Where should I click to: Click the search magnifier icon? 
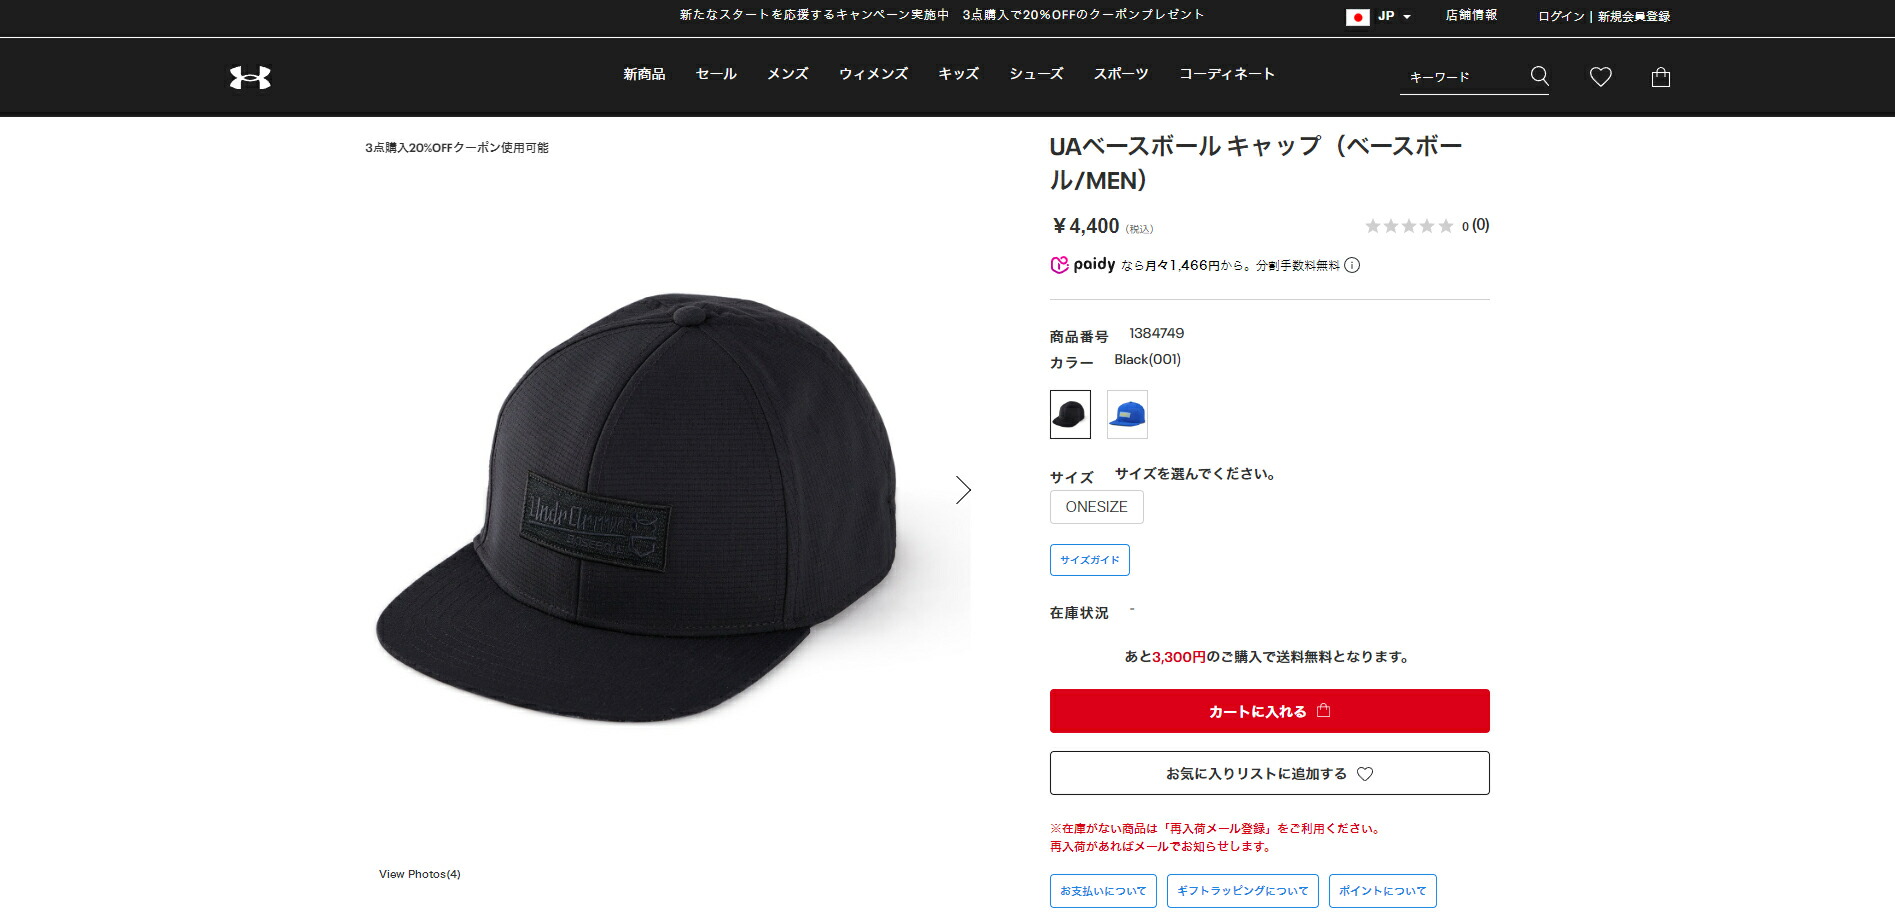click(1540, 76)
